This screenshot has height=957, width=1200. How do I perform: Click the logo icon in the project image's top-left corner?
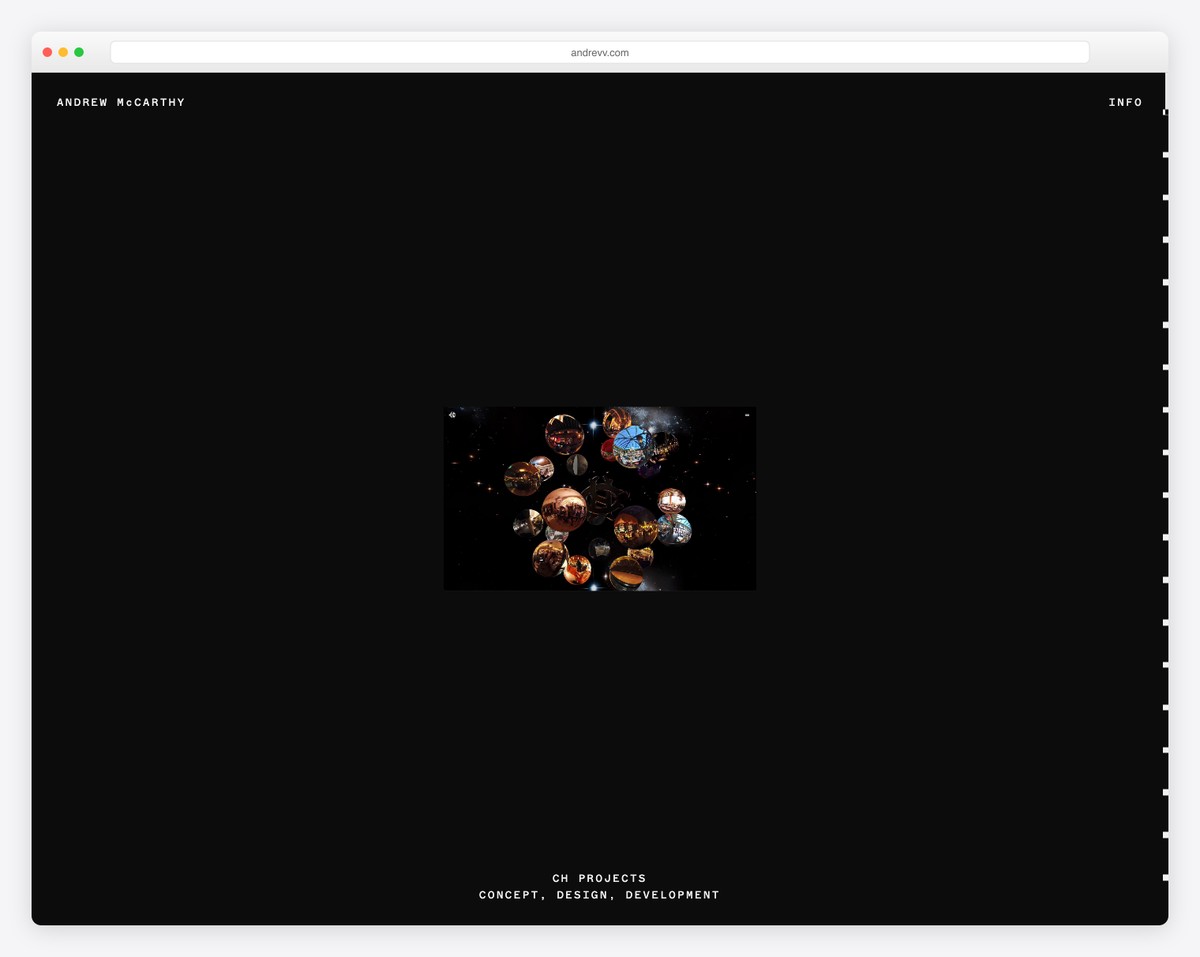pyautogui.click(x=452, y=414)
